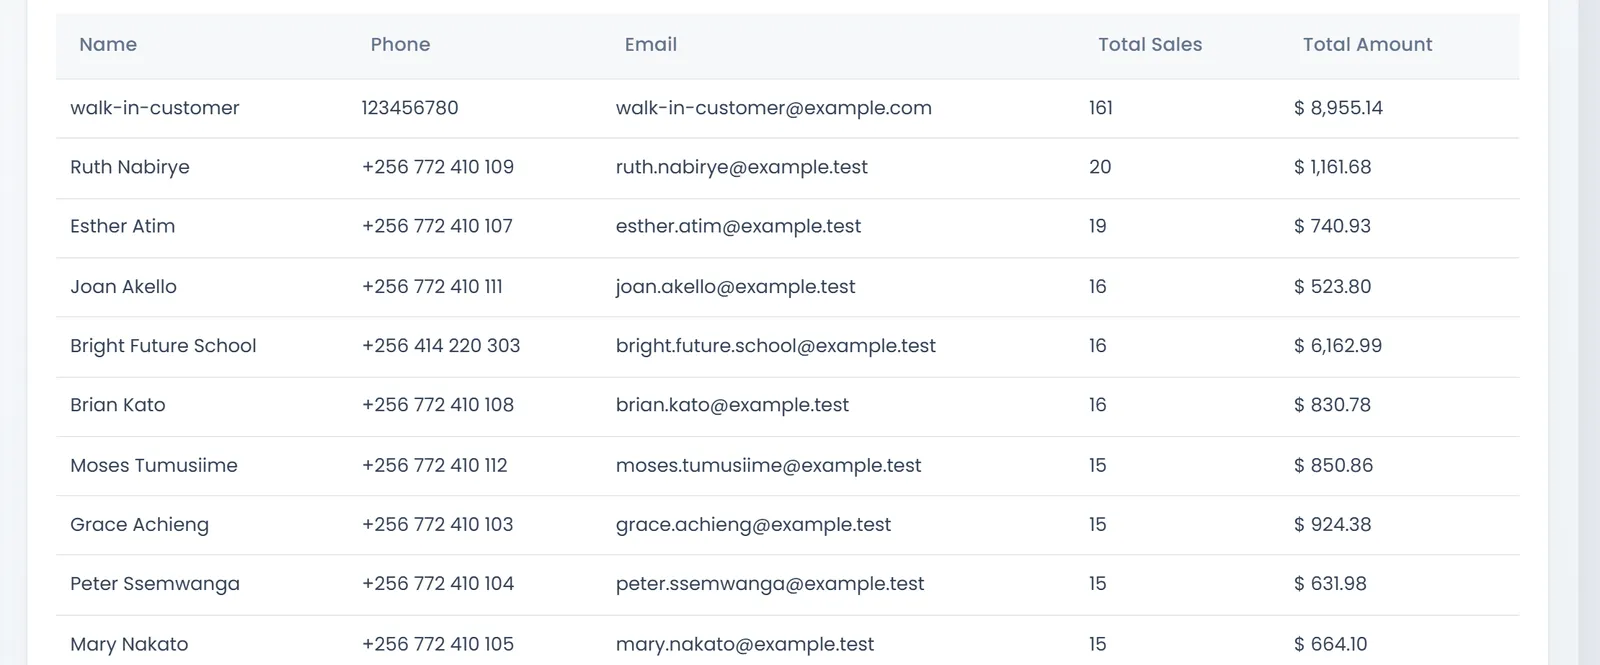The width and height of the screenshot is (1600, 665).
Task: Click total amount $ 924.38
Action: pos(1333,524)
